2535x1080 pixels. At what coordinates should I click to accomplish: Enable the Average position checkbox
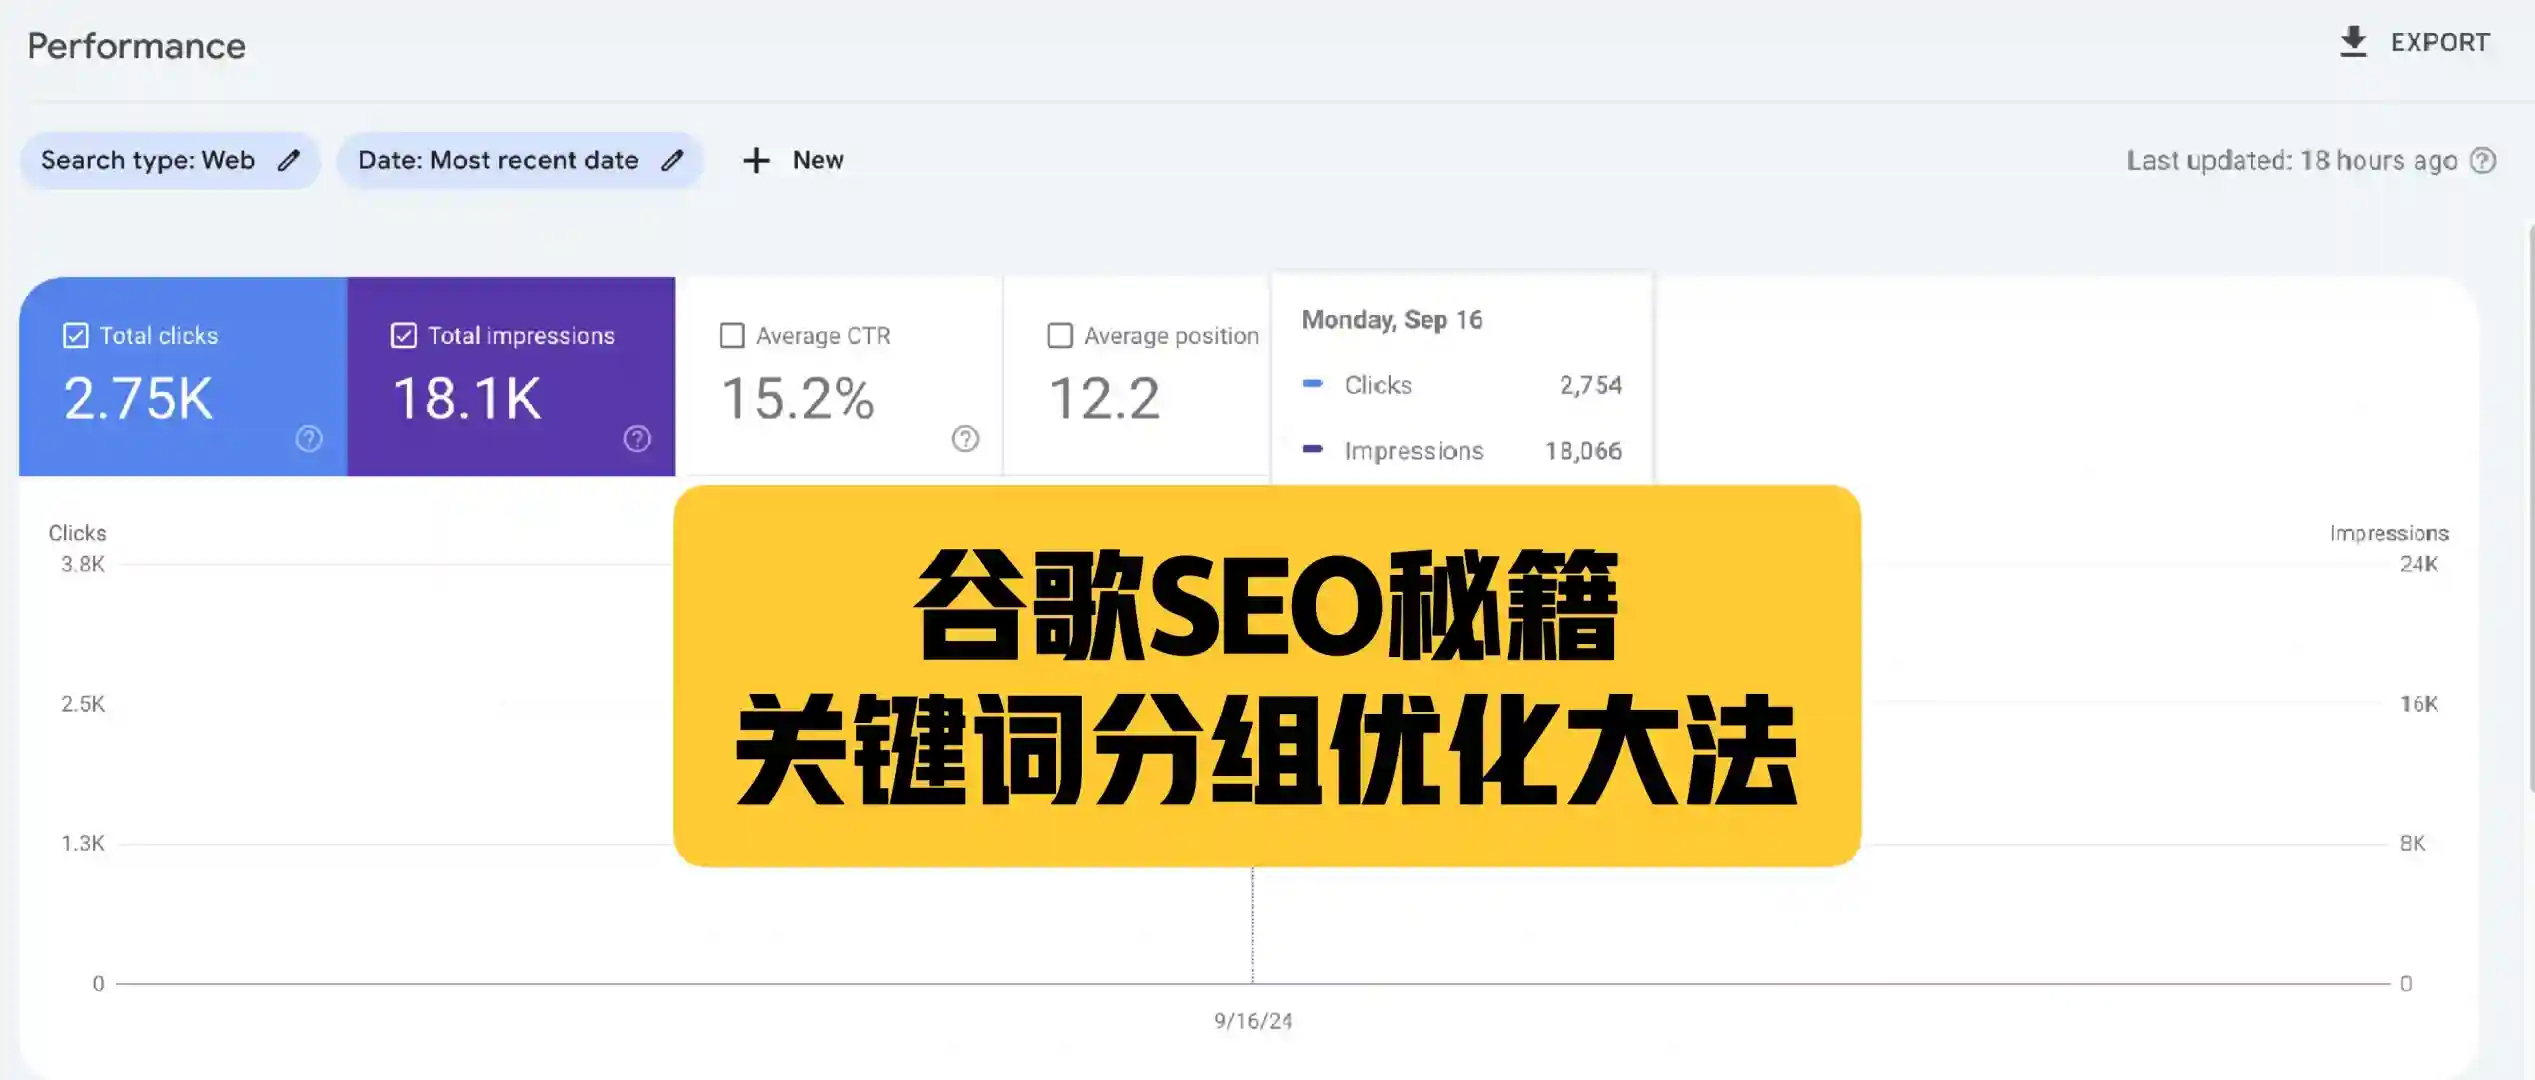point(1060,335)
